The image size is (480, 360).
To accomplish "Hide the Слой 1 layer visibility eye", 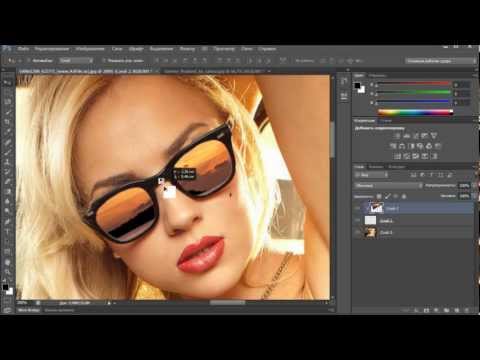I will pos(358,220).
